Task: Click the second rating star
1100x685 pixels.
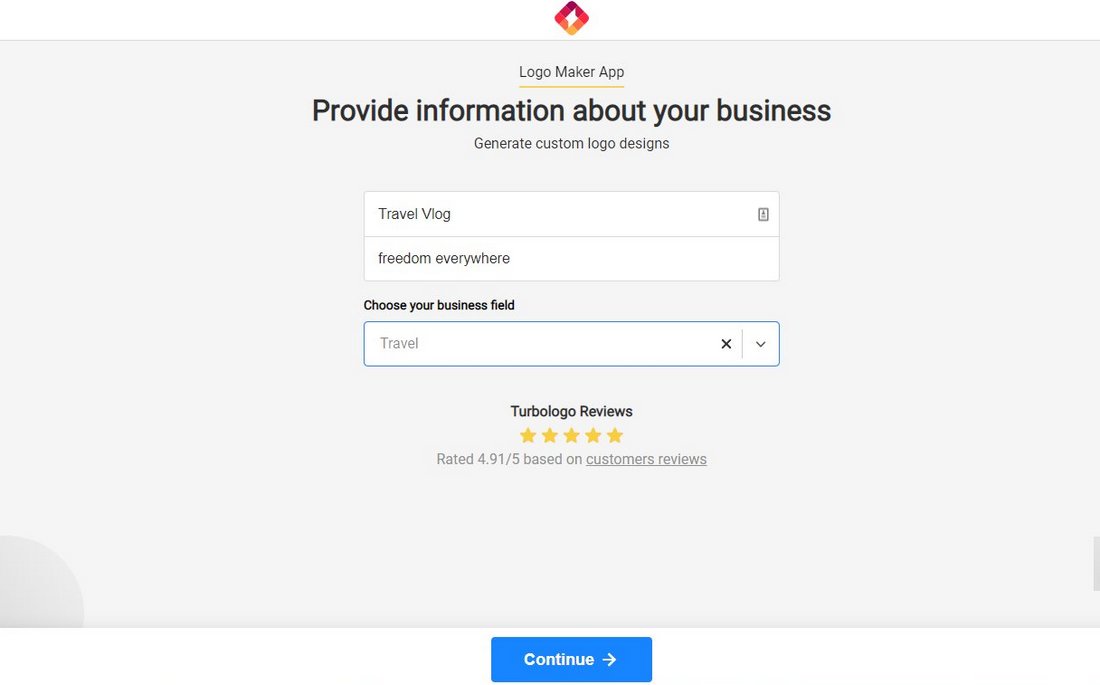Action: click(550, 436)
